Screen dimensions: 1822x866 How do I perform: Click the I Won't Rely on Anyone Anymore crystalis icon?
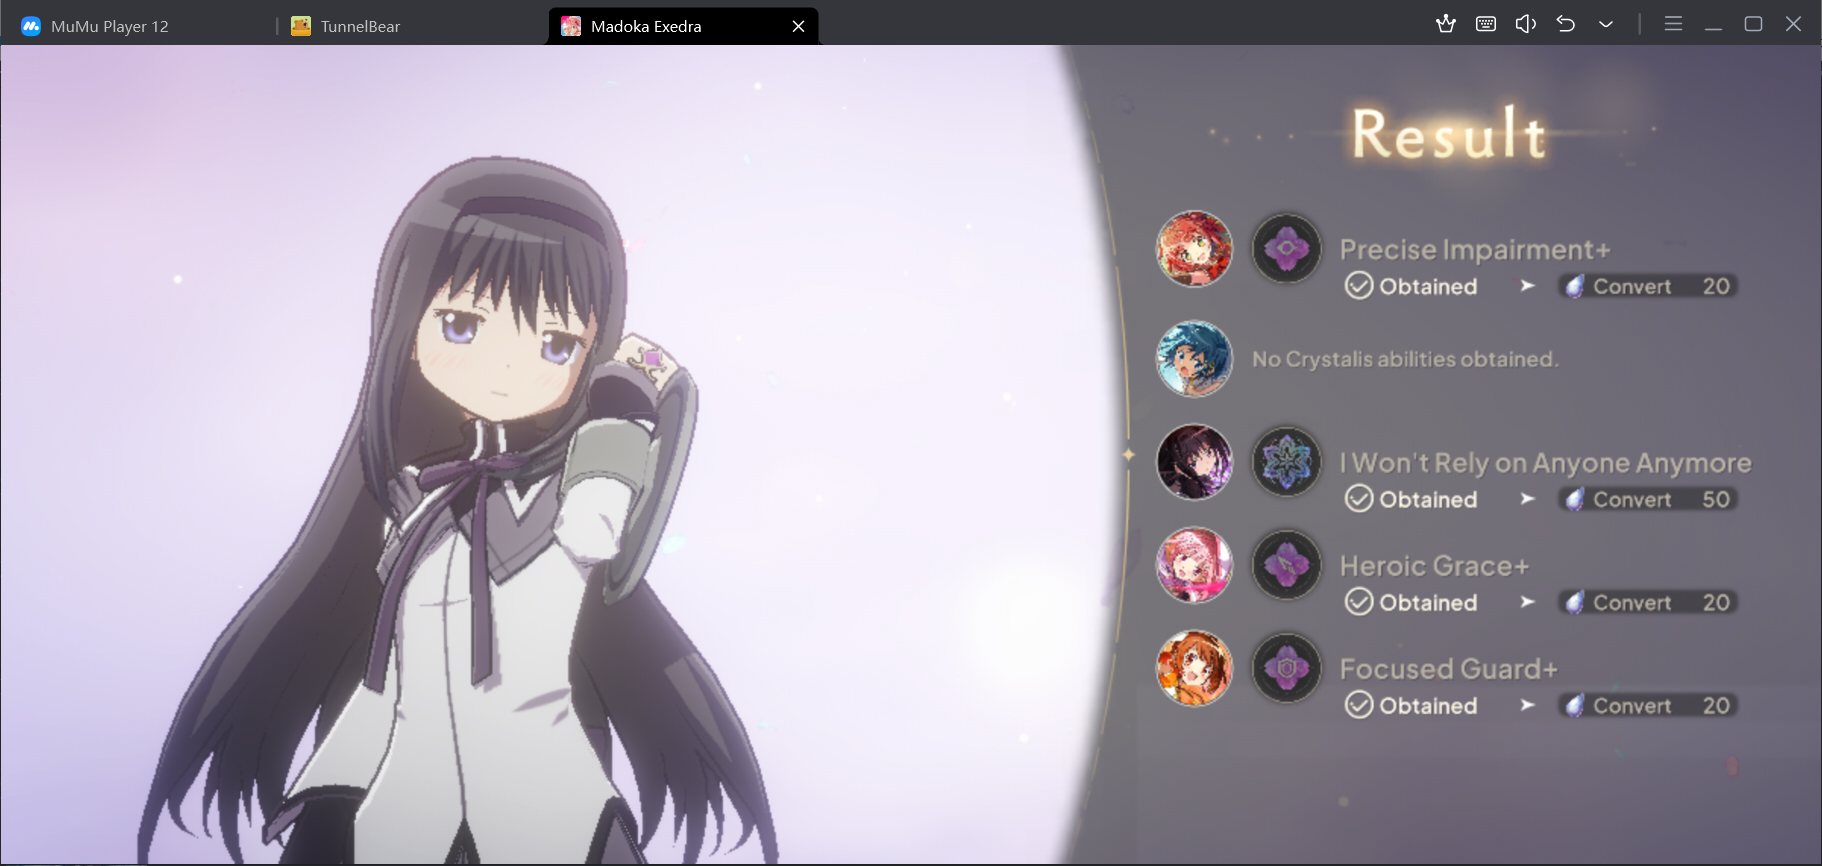(x=1287, y=462)
